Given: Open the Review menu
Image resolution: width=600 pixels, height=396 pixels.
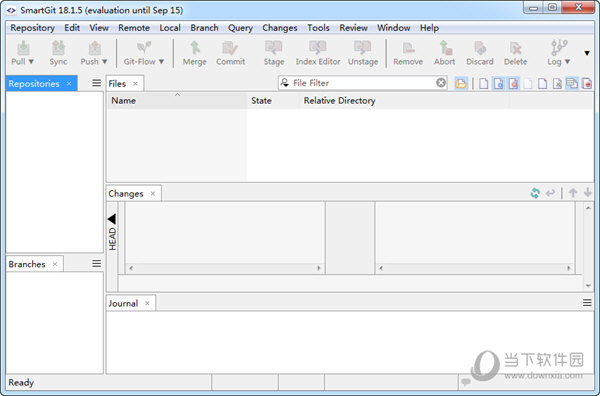Looking at the screenshot, I should [x=354, y=28].
